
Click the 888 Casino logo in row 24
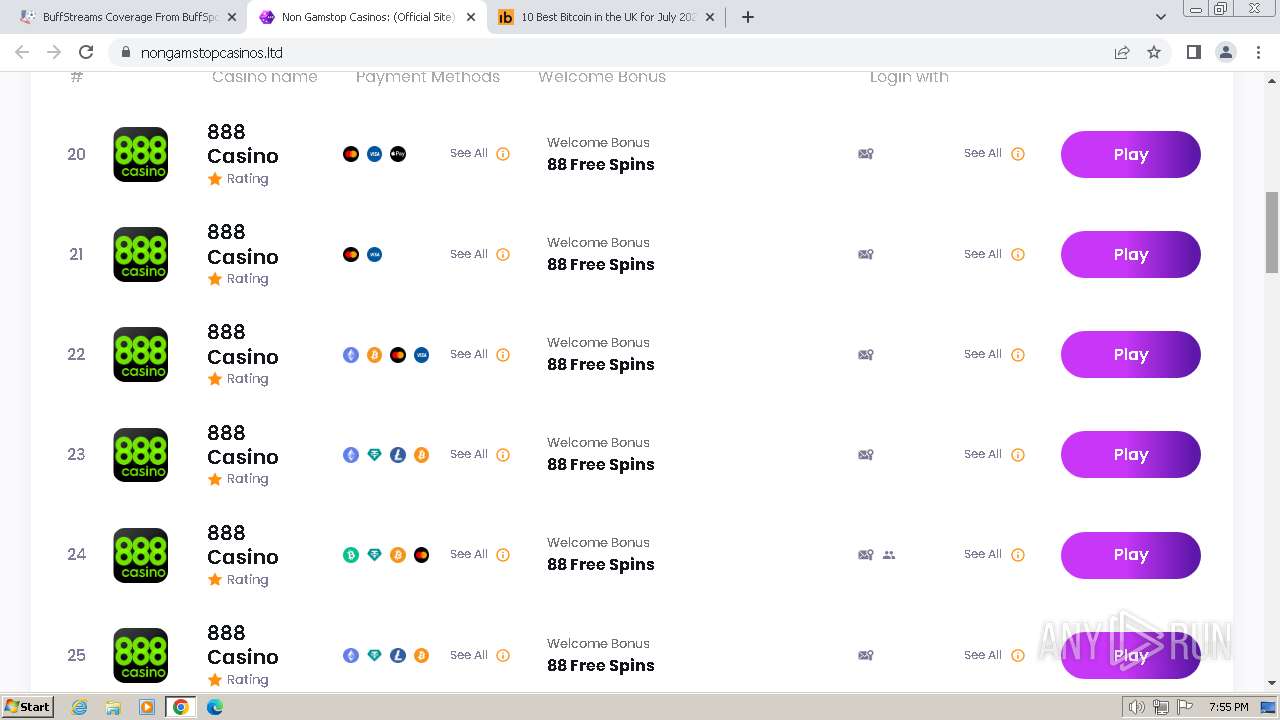pos(140,555)
